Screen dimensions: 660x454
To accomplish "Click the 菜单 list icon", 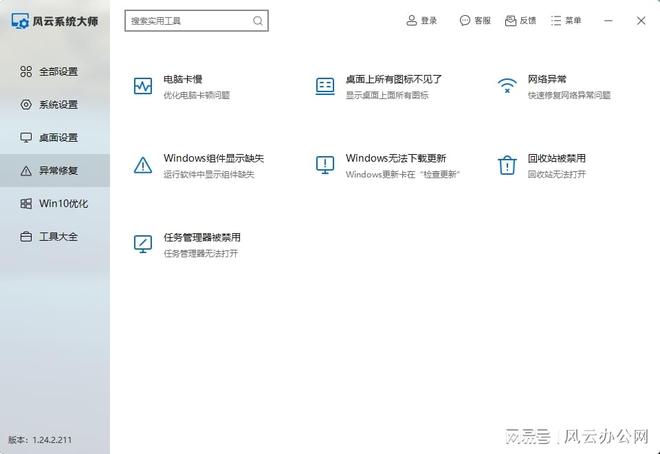I will click(556, 20).
